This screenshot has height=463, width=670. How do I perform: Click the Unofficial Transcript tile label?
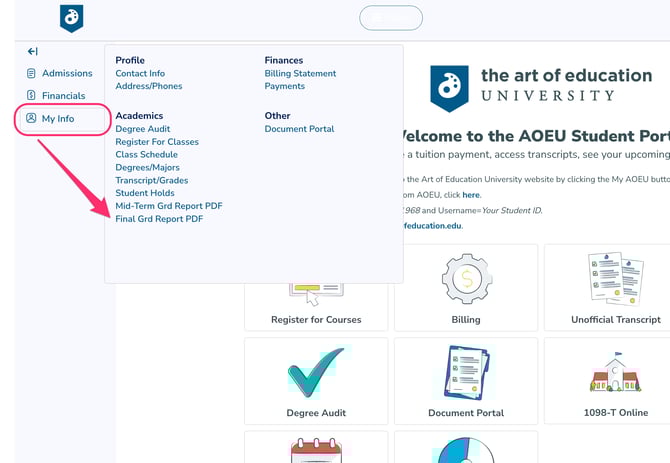(x=616, y=319)
